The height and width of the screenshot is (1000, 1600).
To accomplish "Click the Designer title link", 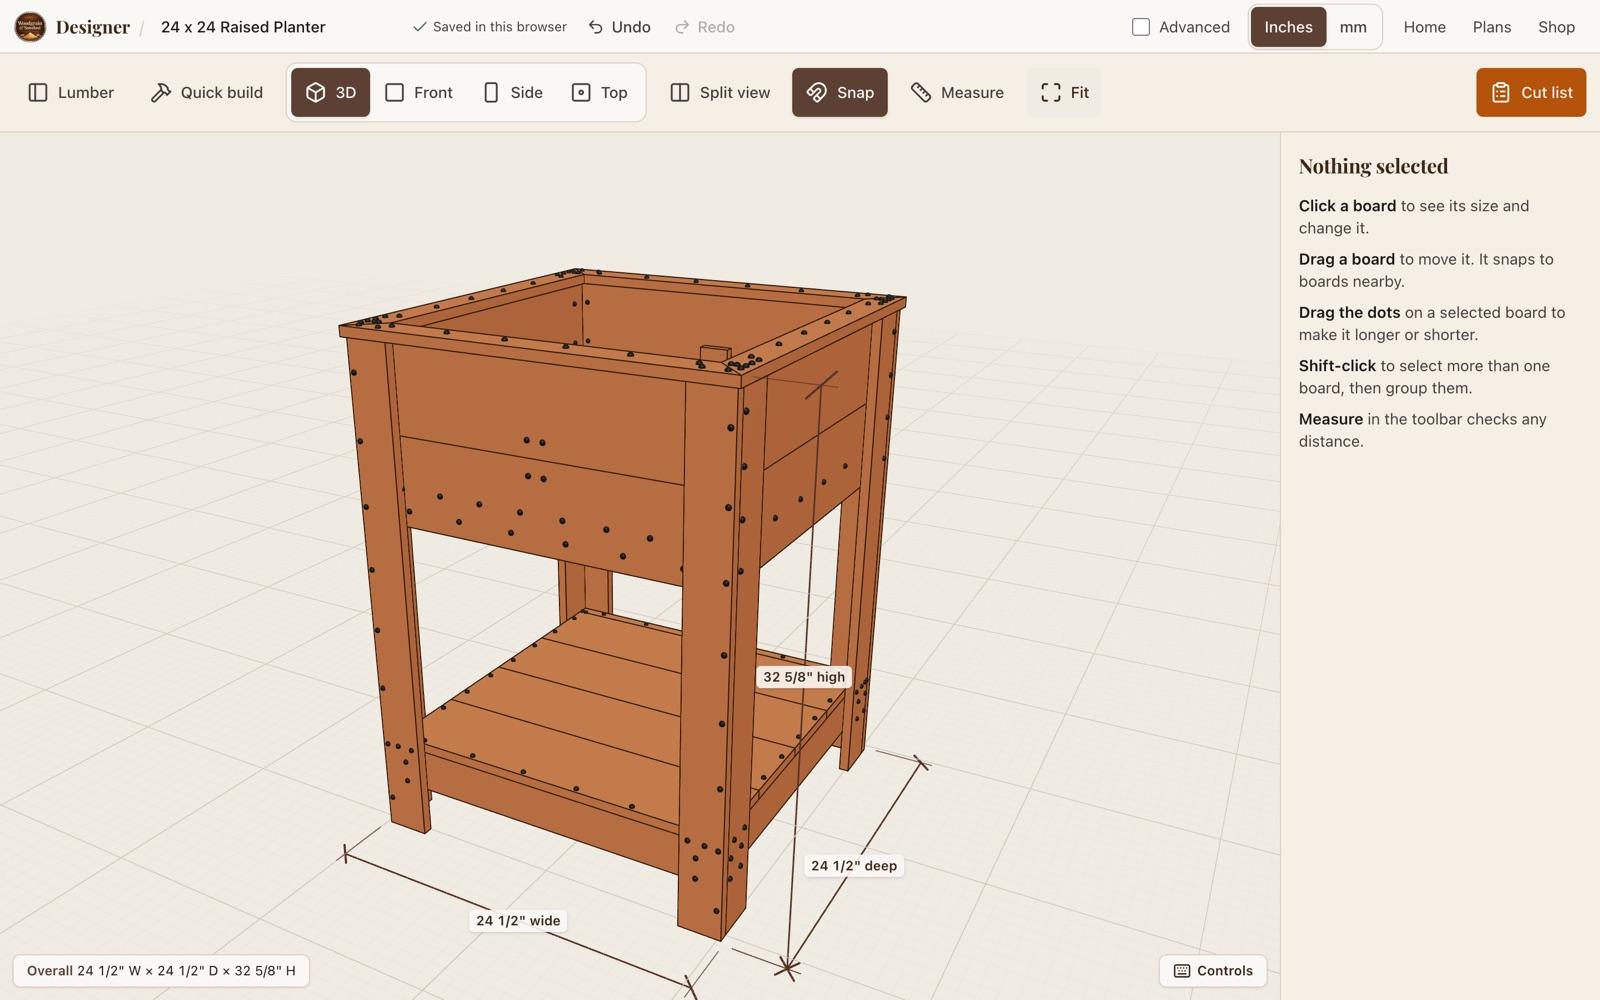I will [93, 27].
